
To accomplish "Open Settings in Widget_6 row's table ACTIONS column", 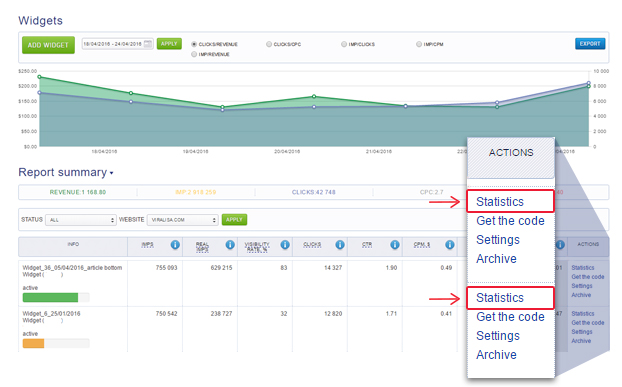I will pyautogui.click(x=582, y=332).
